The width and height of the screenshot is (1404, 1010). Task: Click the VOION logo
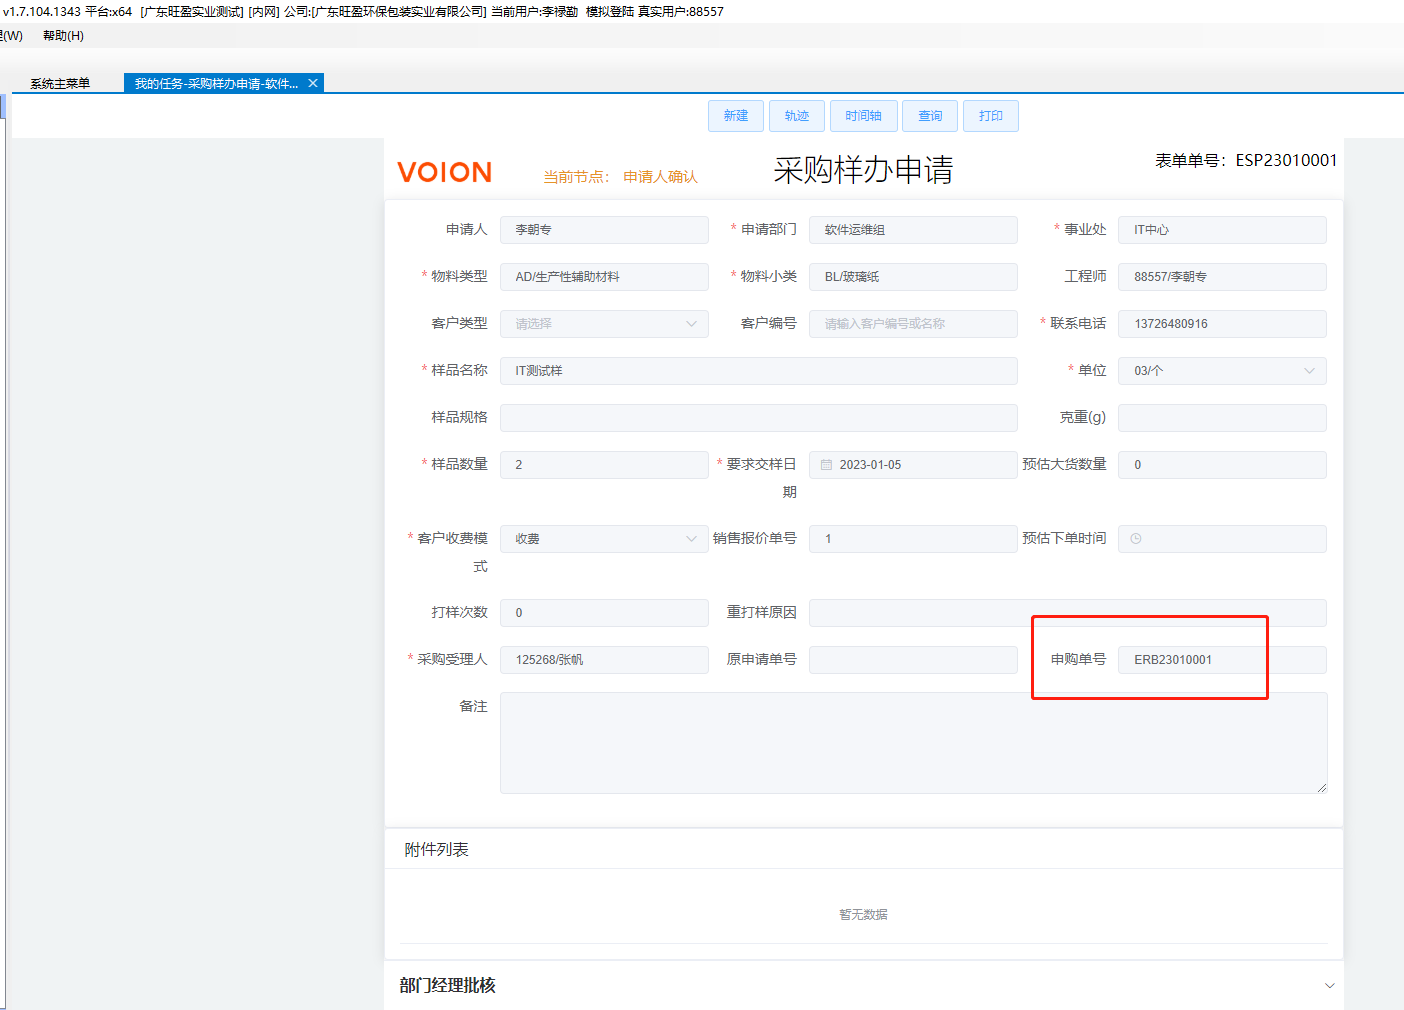pyautogui.click(x=445, y=172)
